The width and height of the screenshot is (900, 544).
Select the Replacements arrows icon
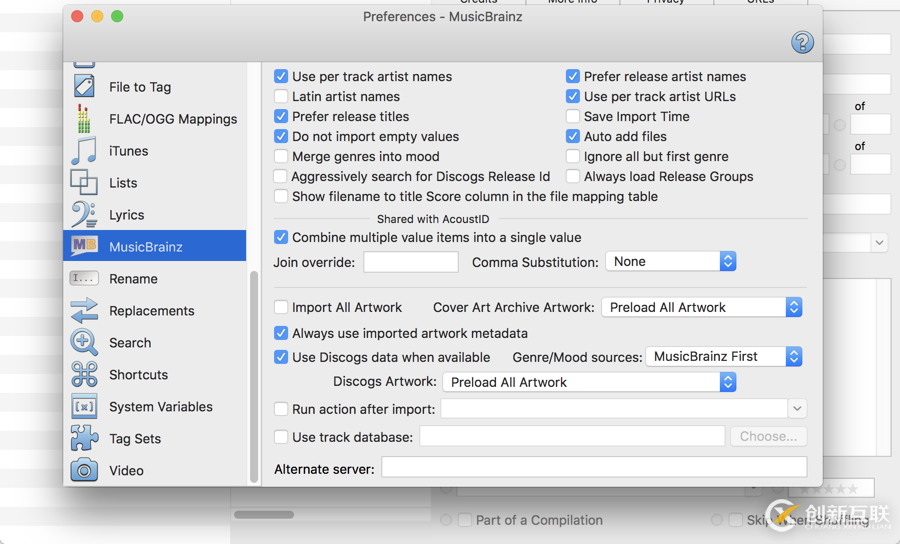point(84,311)
